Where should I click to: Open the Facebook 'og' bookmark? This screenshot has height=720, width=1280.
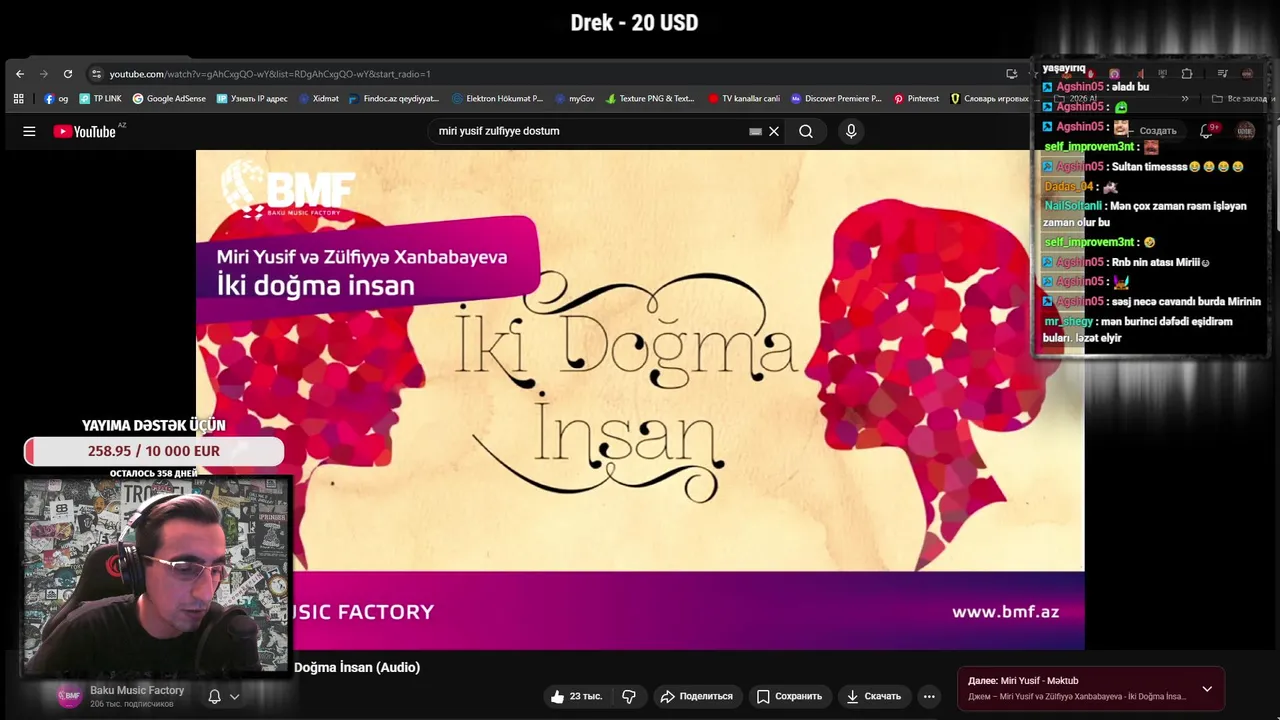[56, 99]
